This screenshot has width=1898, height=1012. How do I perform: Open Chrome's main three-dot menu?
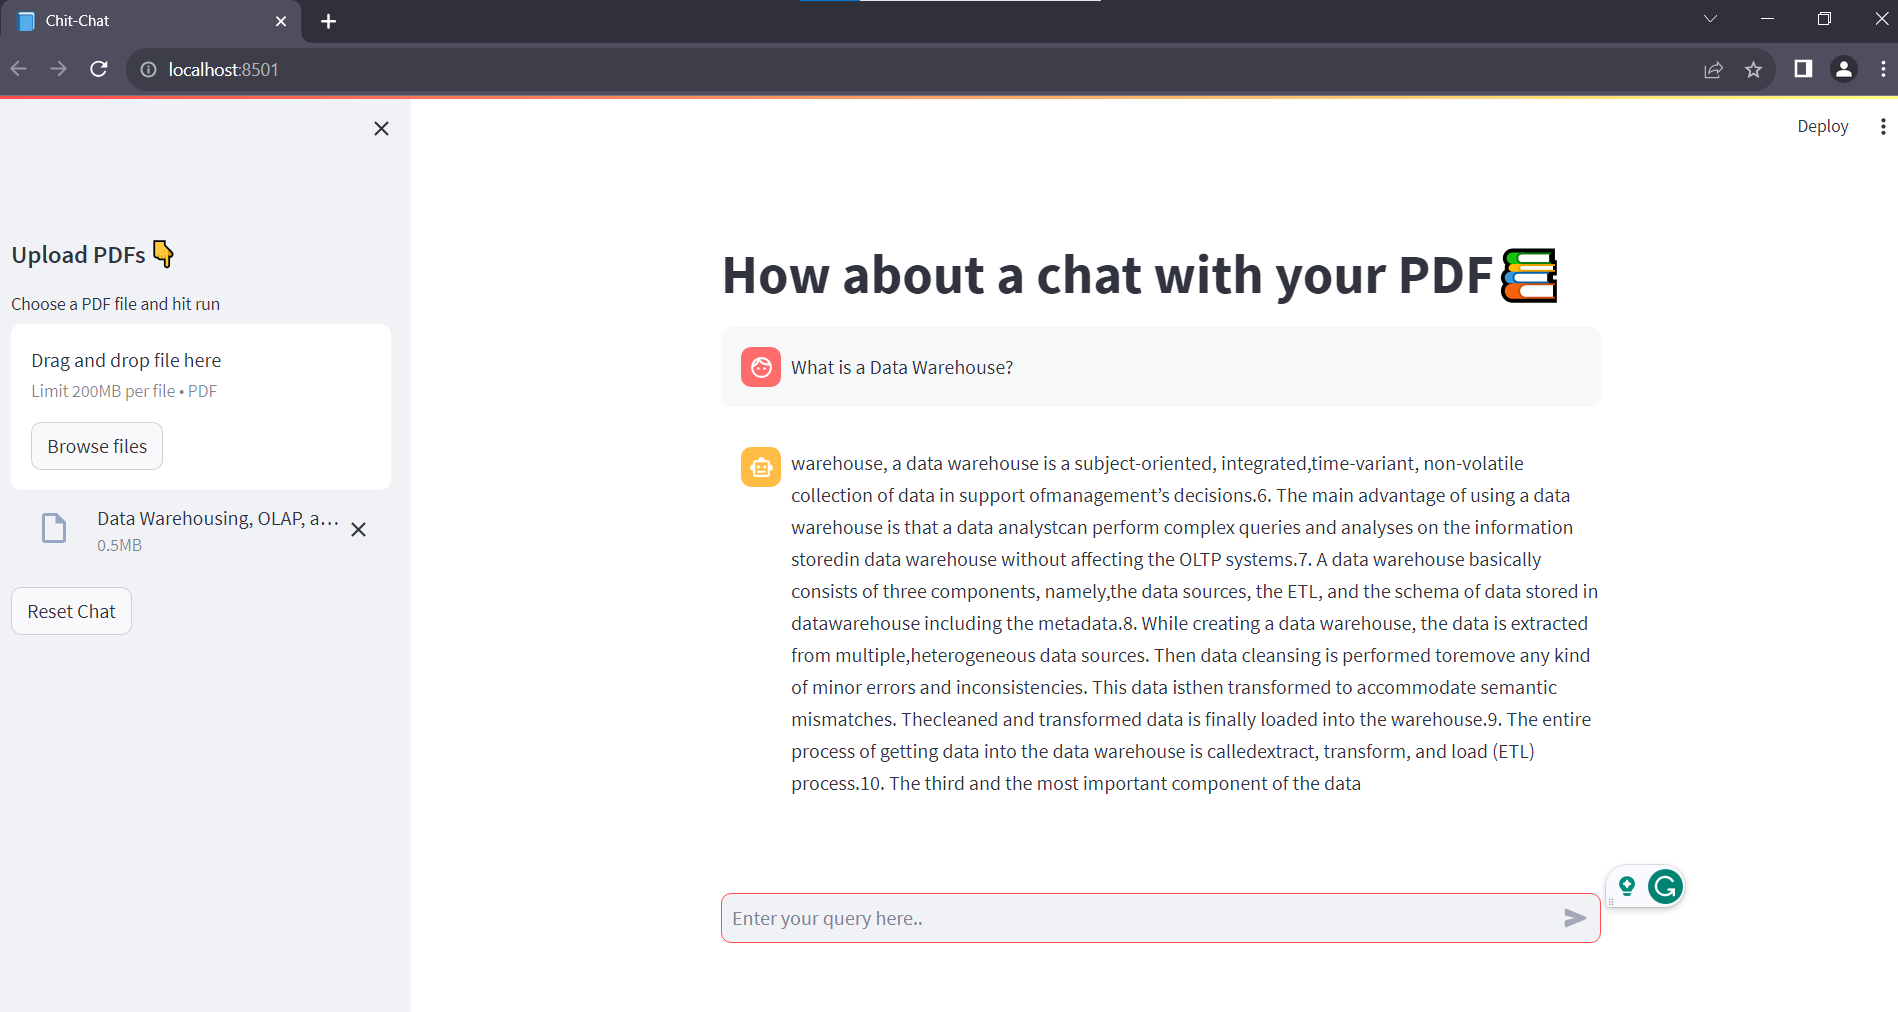1884,69
